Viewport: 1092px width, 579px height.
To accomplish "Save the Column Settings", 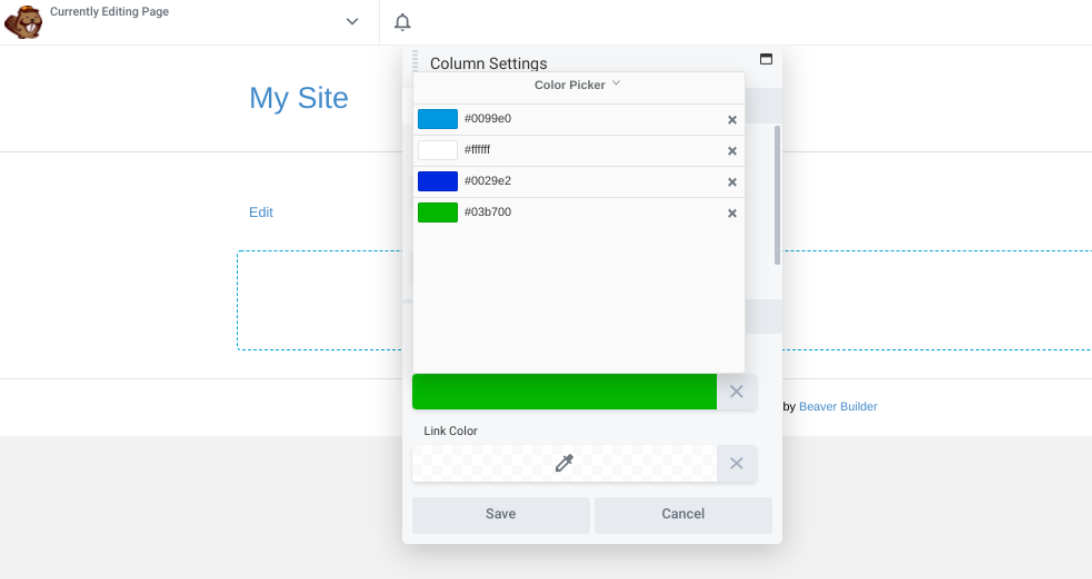I will 500,513.
